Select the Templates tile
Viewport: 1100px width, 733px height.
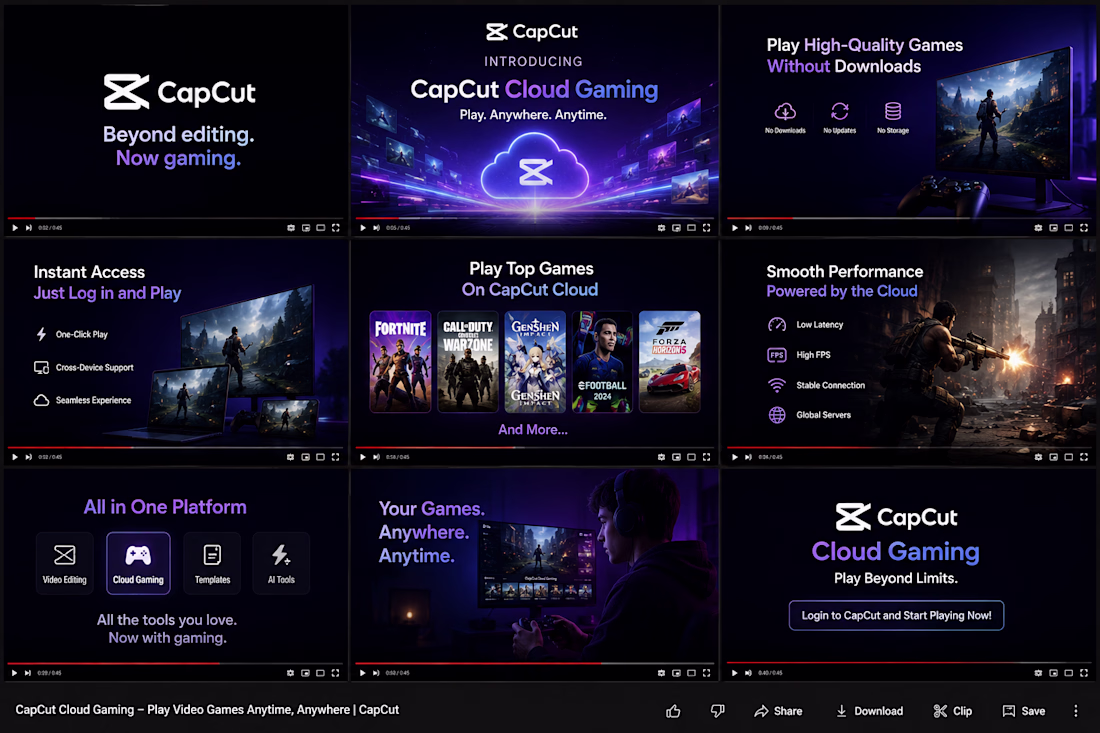212,563
